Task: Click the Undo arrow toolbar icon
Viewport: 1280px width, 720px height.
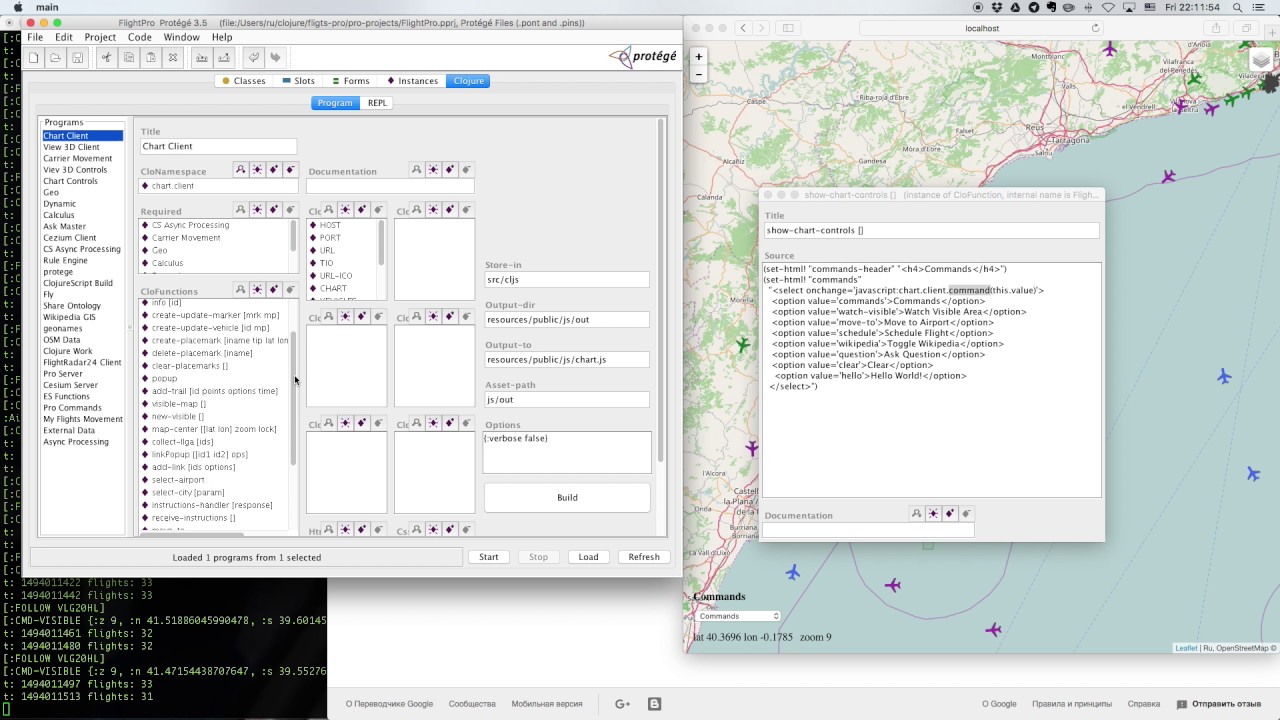Action: [254, 58]
